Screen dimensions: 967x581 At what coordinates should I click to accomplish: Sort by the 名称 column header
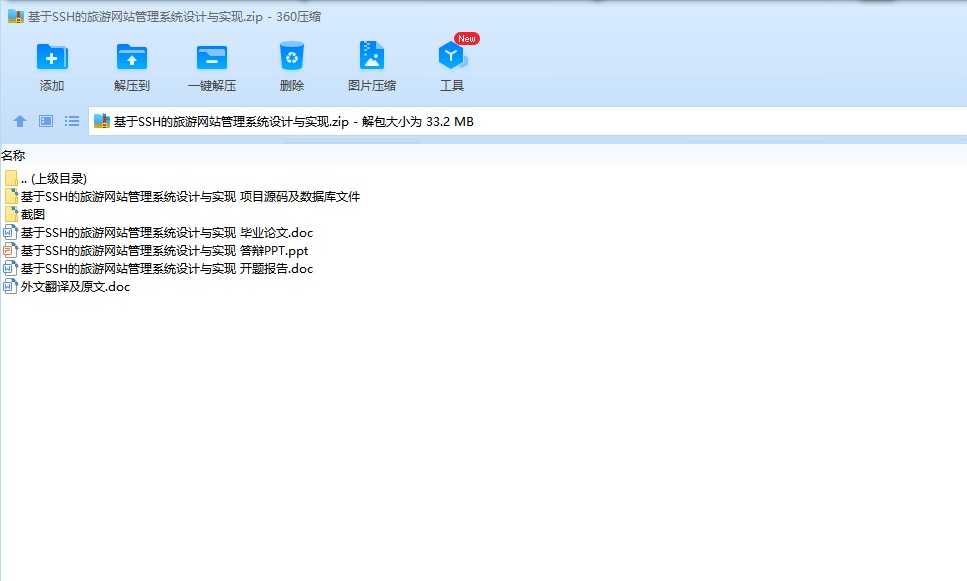tap(13, 155)
